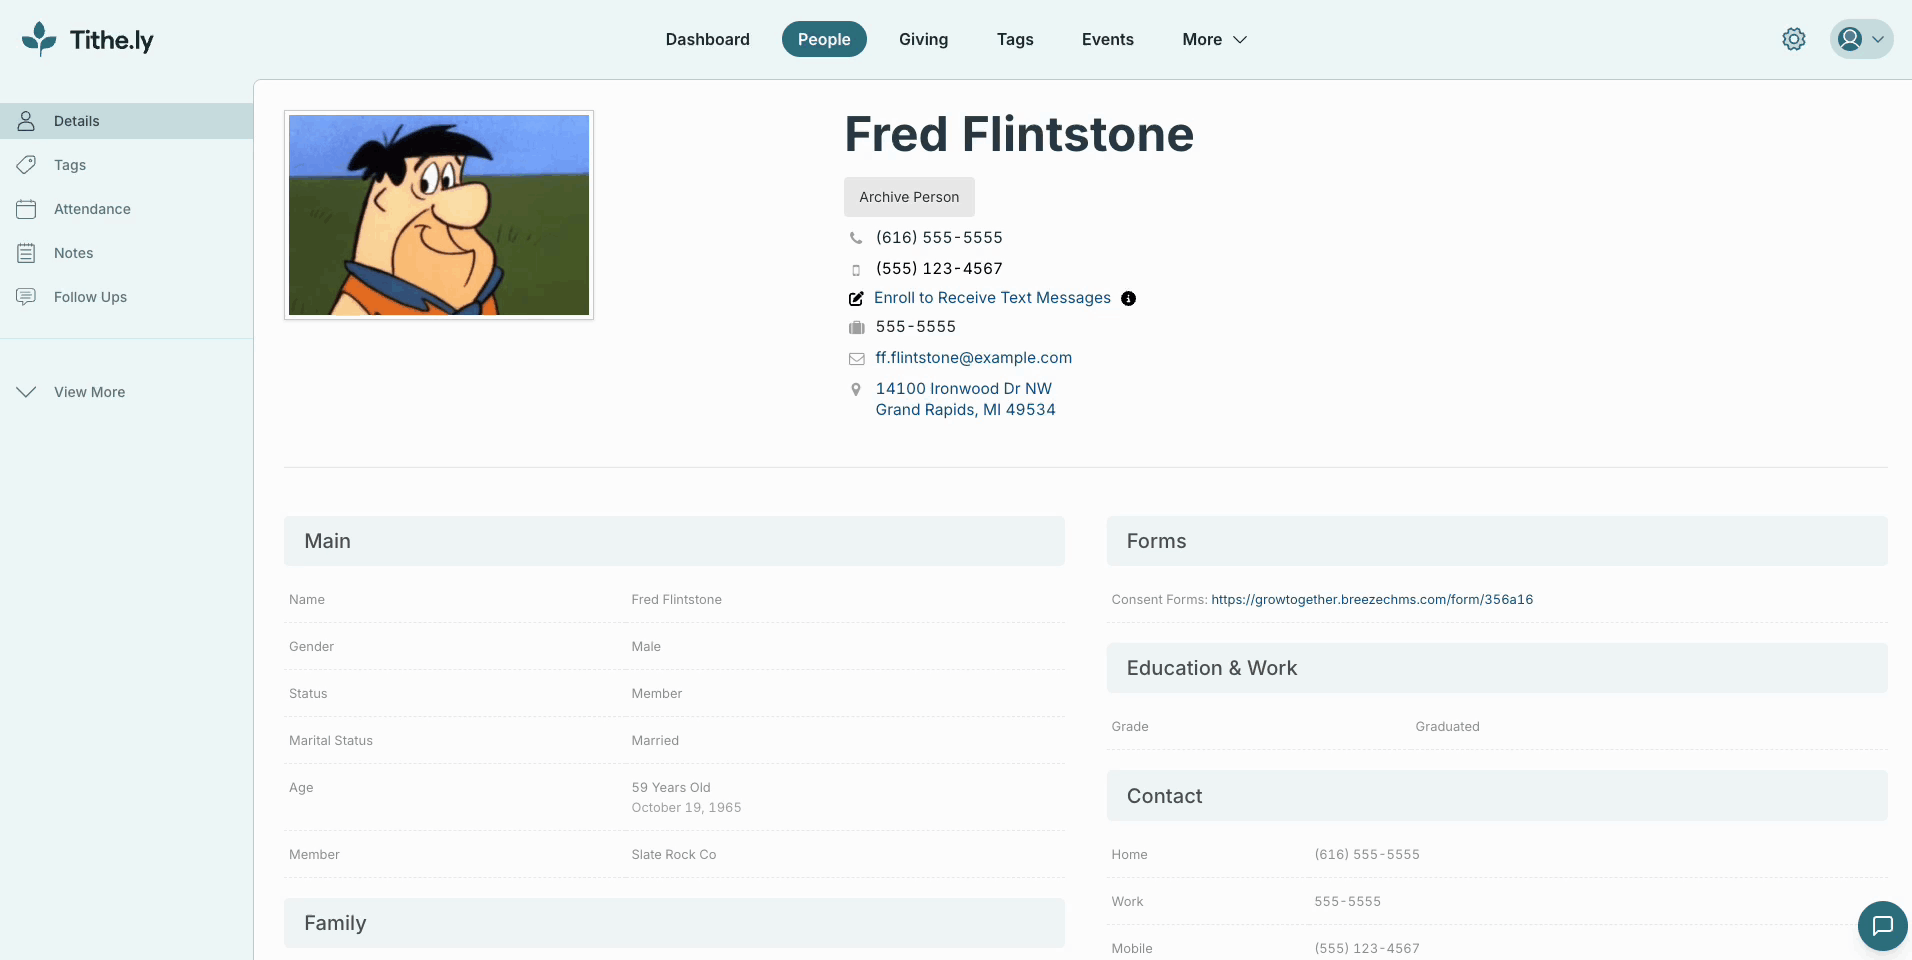This screenshot has width=1912, height=960.
Task: Click the Forms section header
Action: pyautogui.click(x=1497, y=541)
